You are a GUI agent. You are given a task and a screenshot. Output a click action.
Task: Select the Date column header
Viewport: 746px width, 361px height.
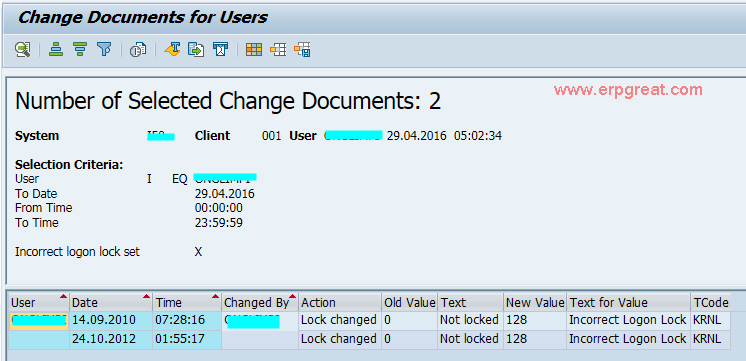coord(111,302)
